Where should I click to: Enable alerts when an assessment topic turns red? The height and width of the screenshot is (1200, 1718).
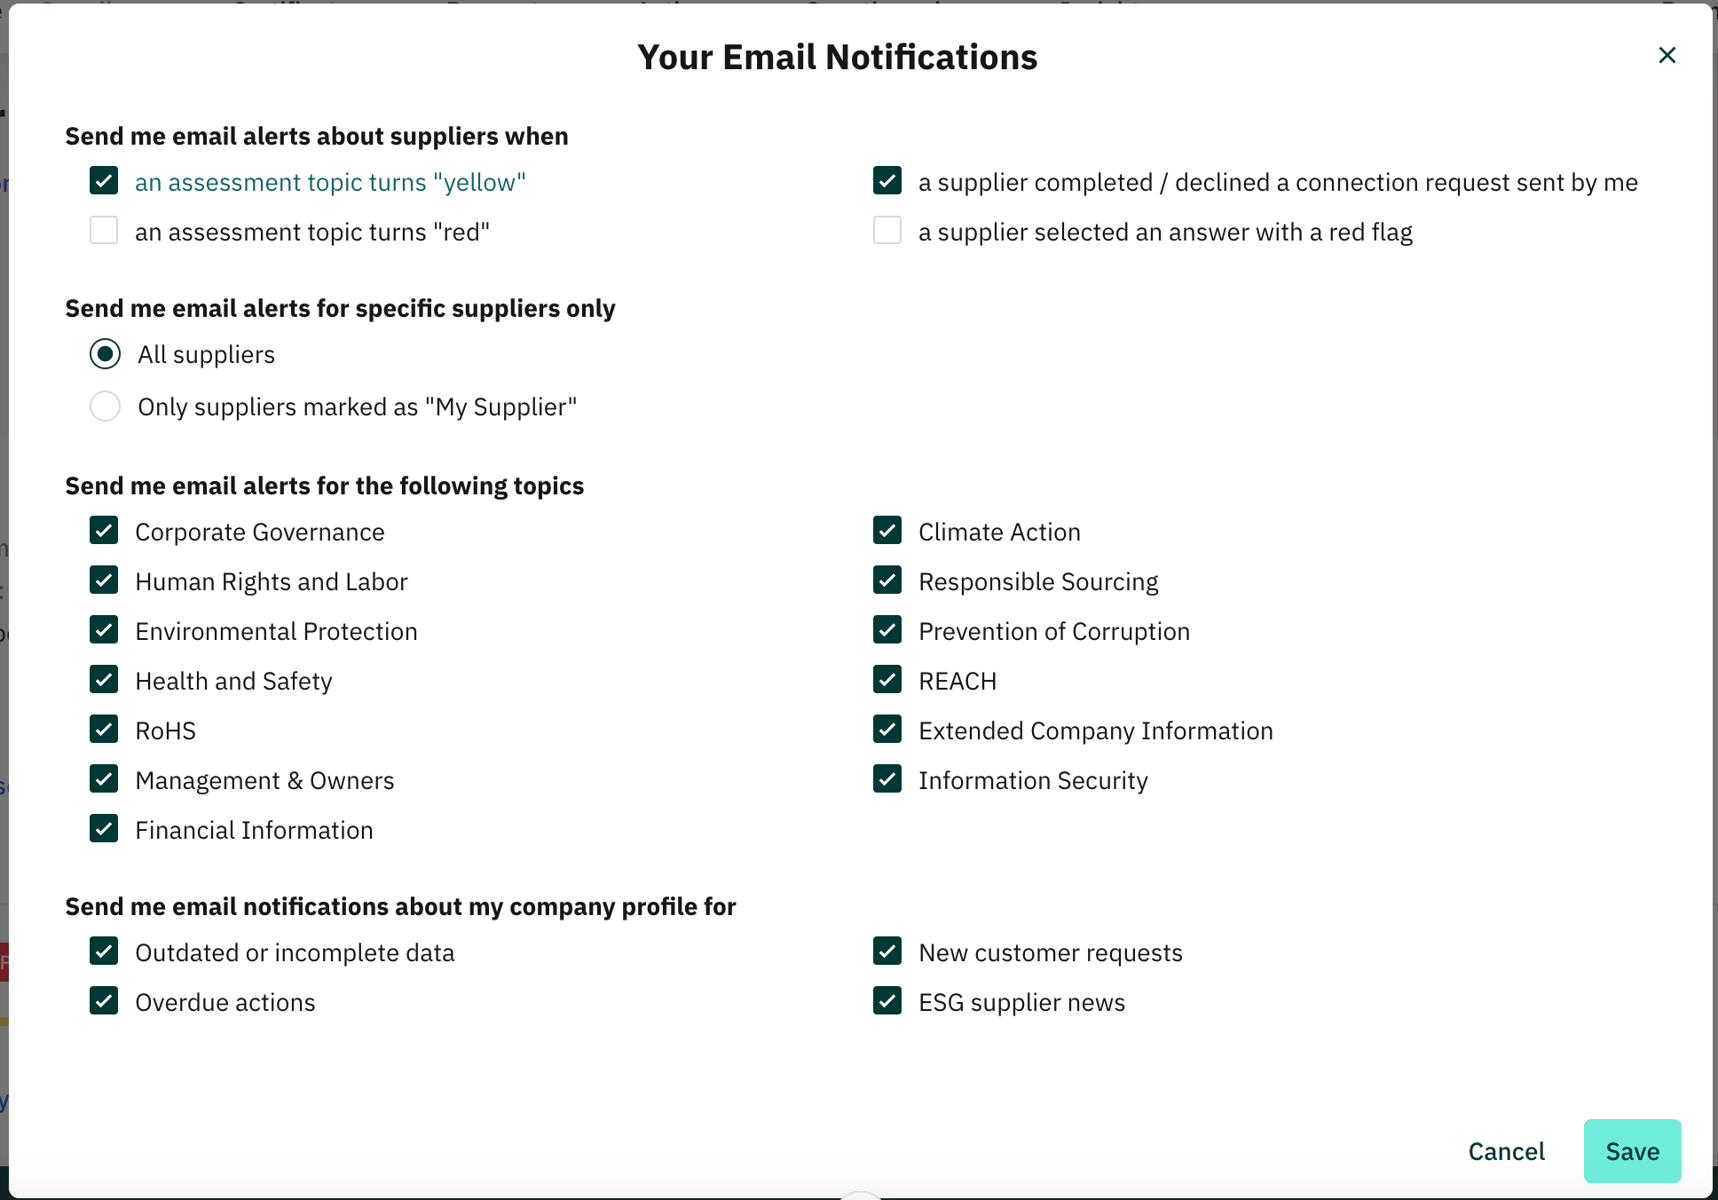(x=103, y=230)
